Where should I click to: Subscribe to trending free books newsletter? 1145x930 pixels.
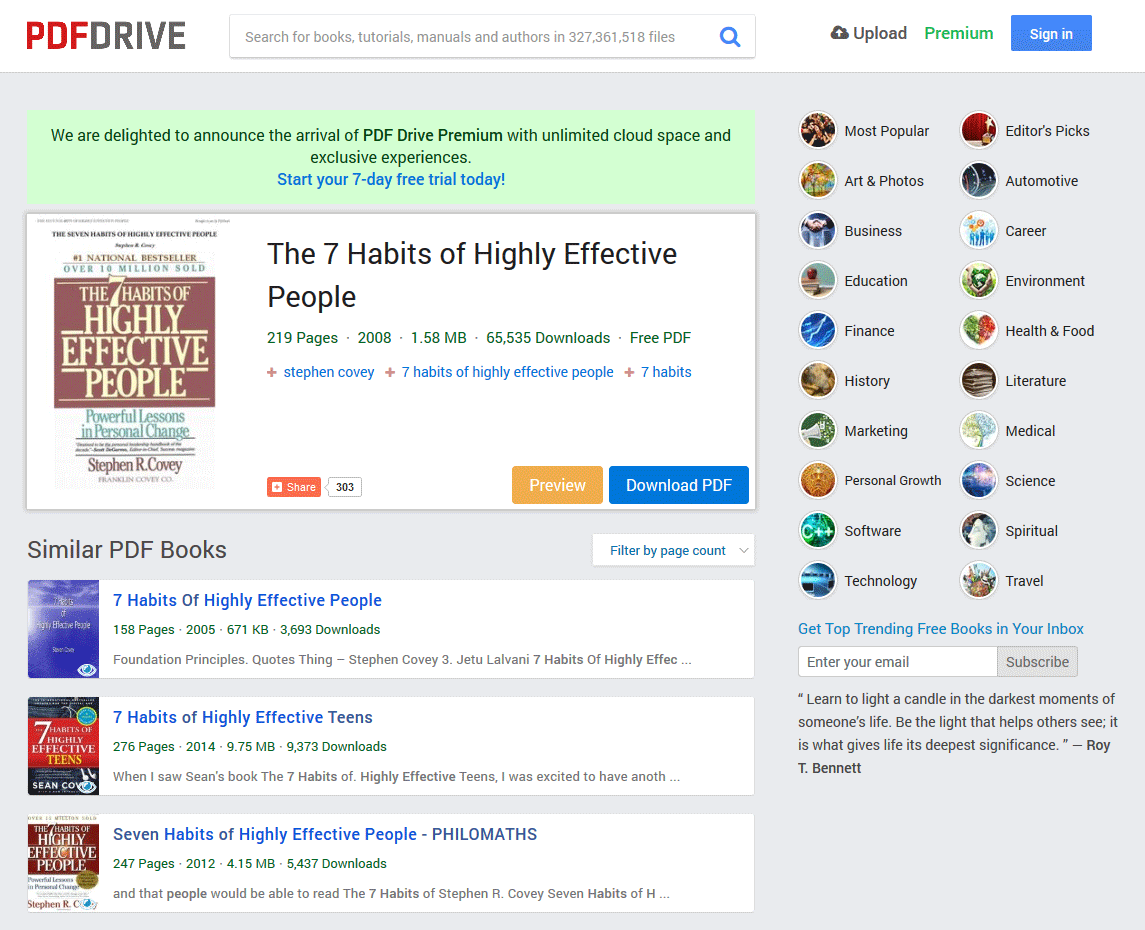pyautogui.click(x=1037, y=661)
